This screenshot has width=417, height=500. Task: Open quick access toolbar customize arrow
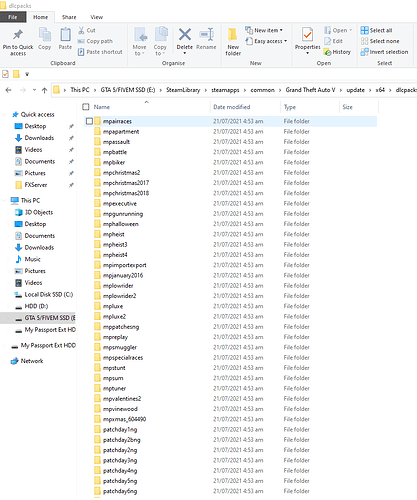pyautogui.click(x=27, y=74)
